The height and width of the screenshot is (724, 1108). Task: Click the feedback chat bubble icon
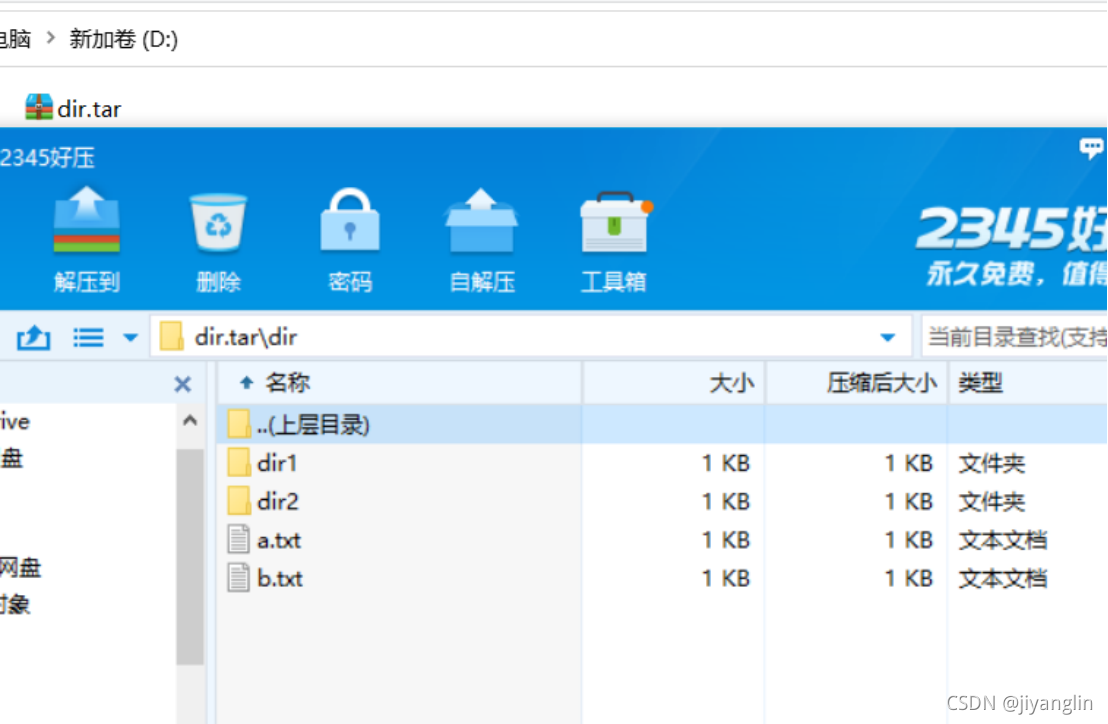(1090, 148)
